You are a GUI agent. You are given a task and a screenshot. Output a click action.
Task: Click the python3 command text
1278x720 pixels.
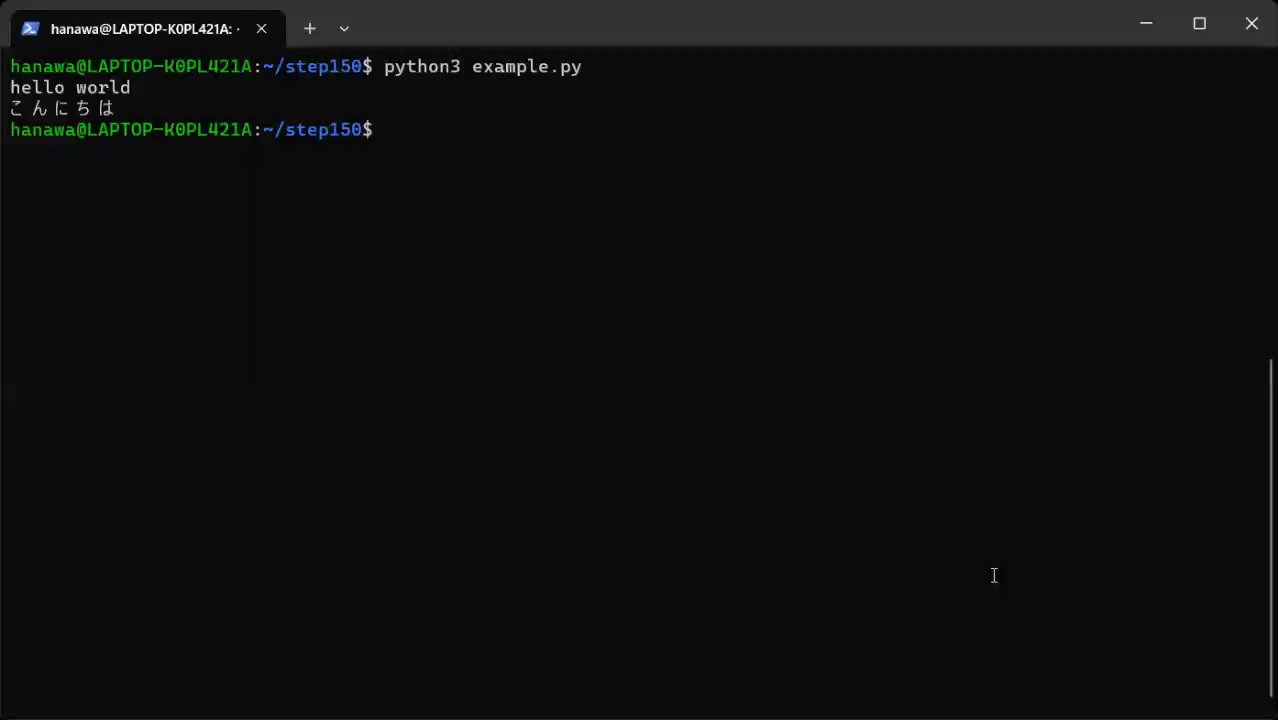[422, 67]
